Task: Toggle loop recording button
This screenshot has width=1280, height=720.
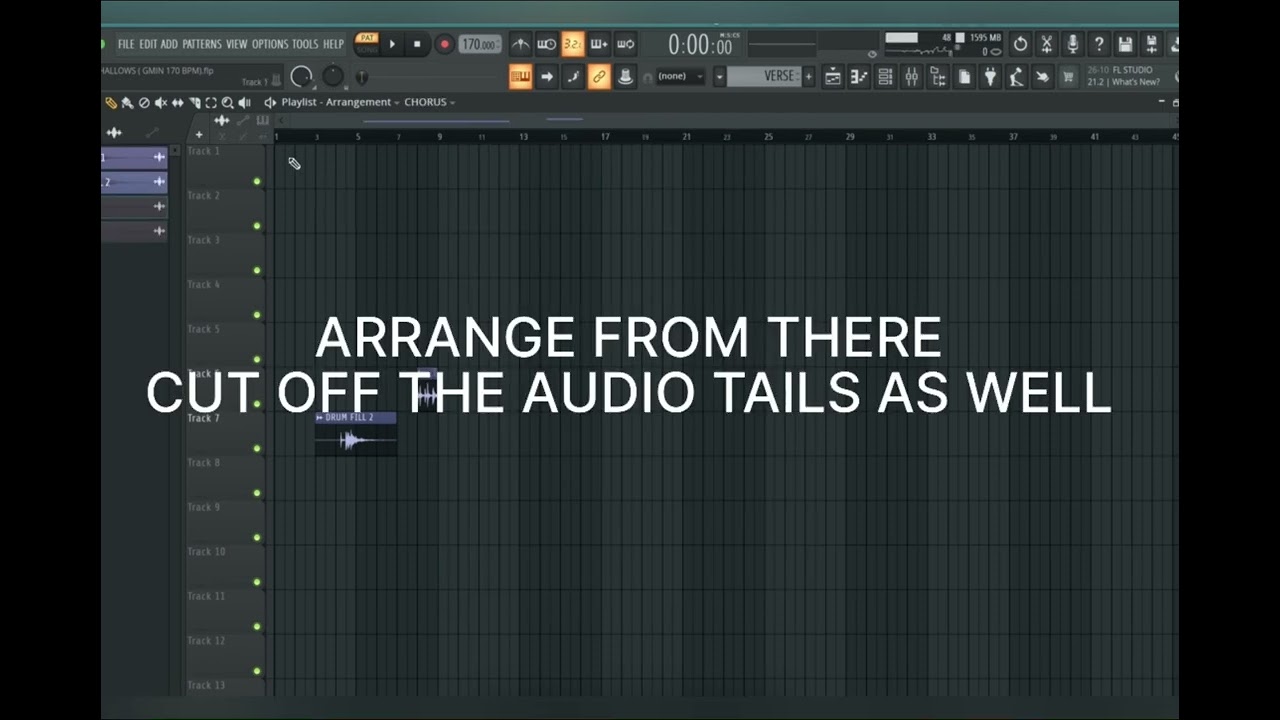Action: click(x=625, y=44)
